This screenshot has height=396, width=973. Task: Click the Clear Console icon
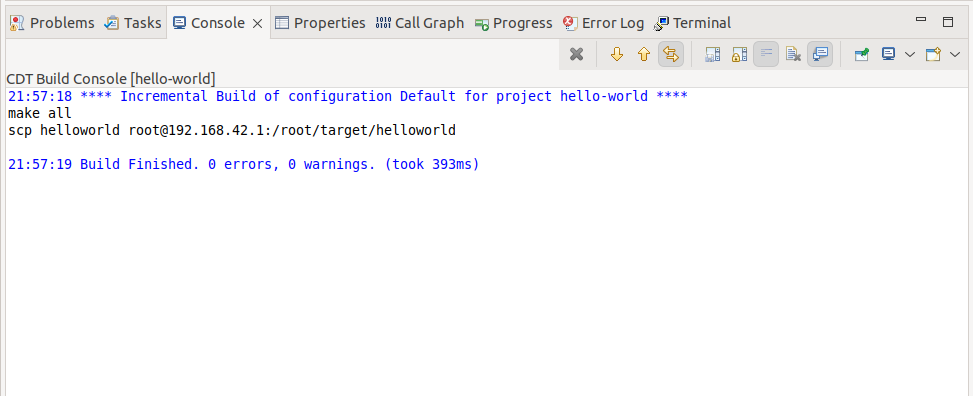click(x=793, y=55)
